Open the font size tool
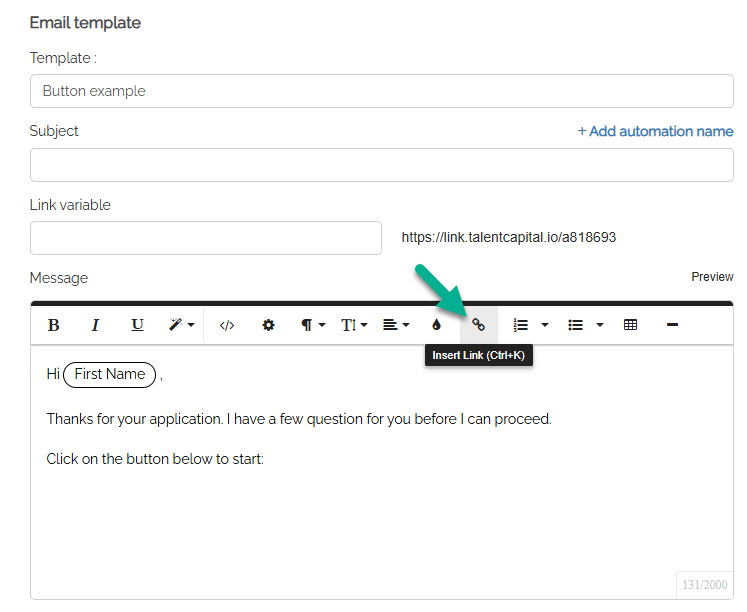 [348, 325]
